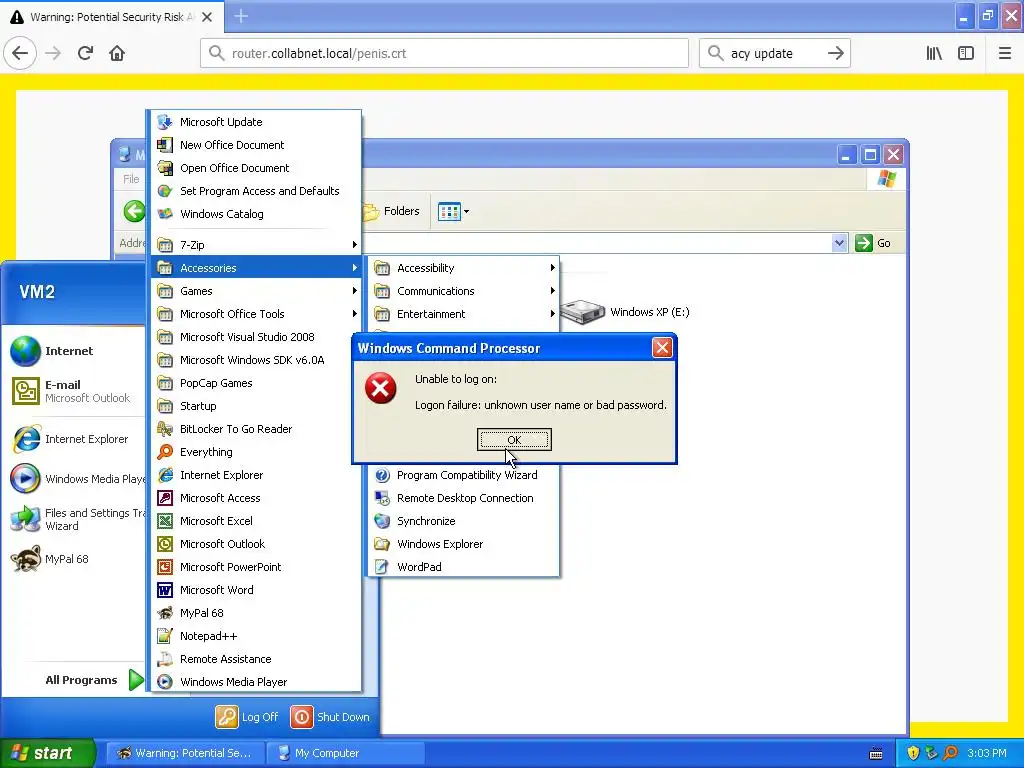The width and height of the screenshot is (1024, 768).
Task: Open the browser hamburger menu
Action: coord(1004,53)
